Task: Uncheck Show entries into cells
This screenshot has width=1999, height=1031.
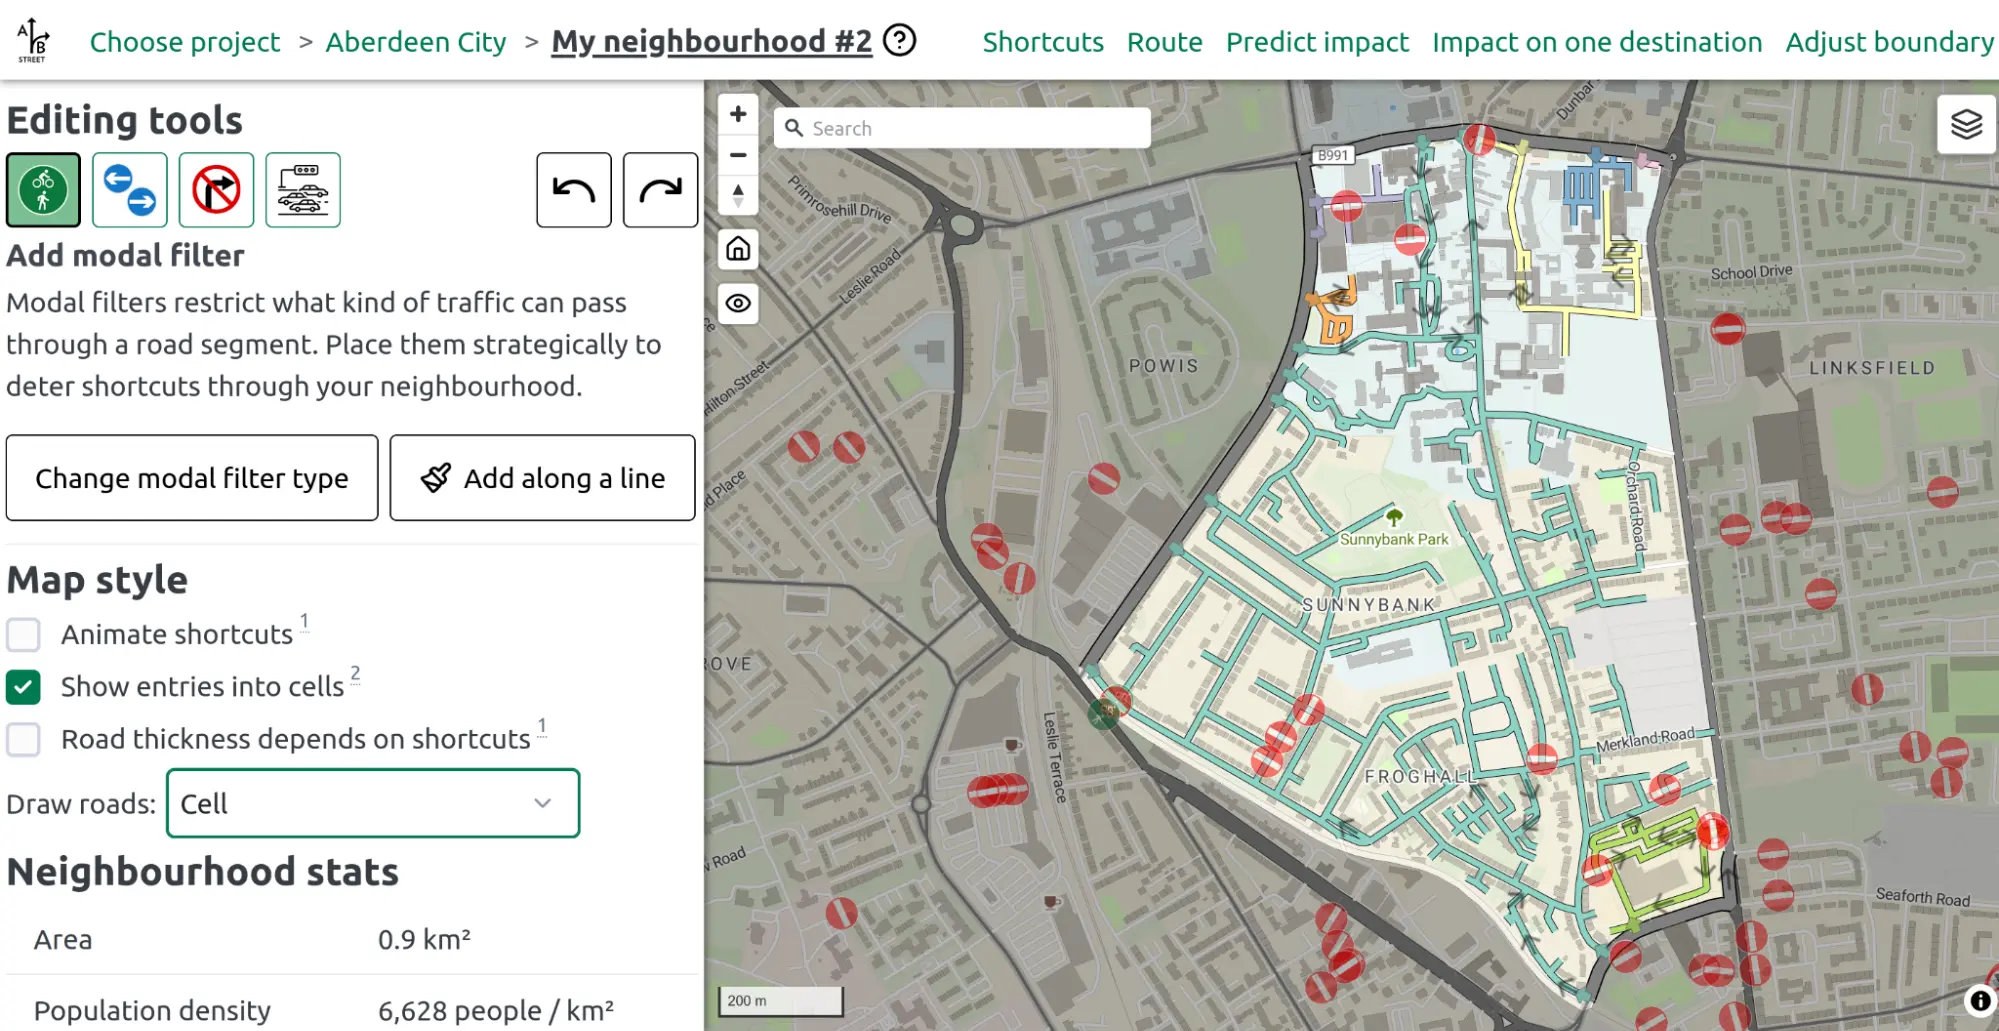Action: 23,687
